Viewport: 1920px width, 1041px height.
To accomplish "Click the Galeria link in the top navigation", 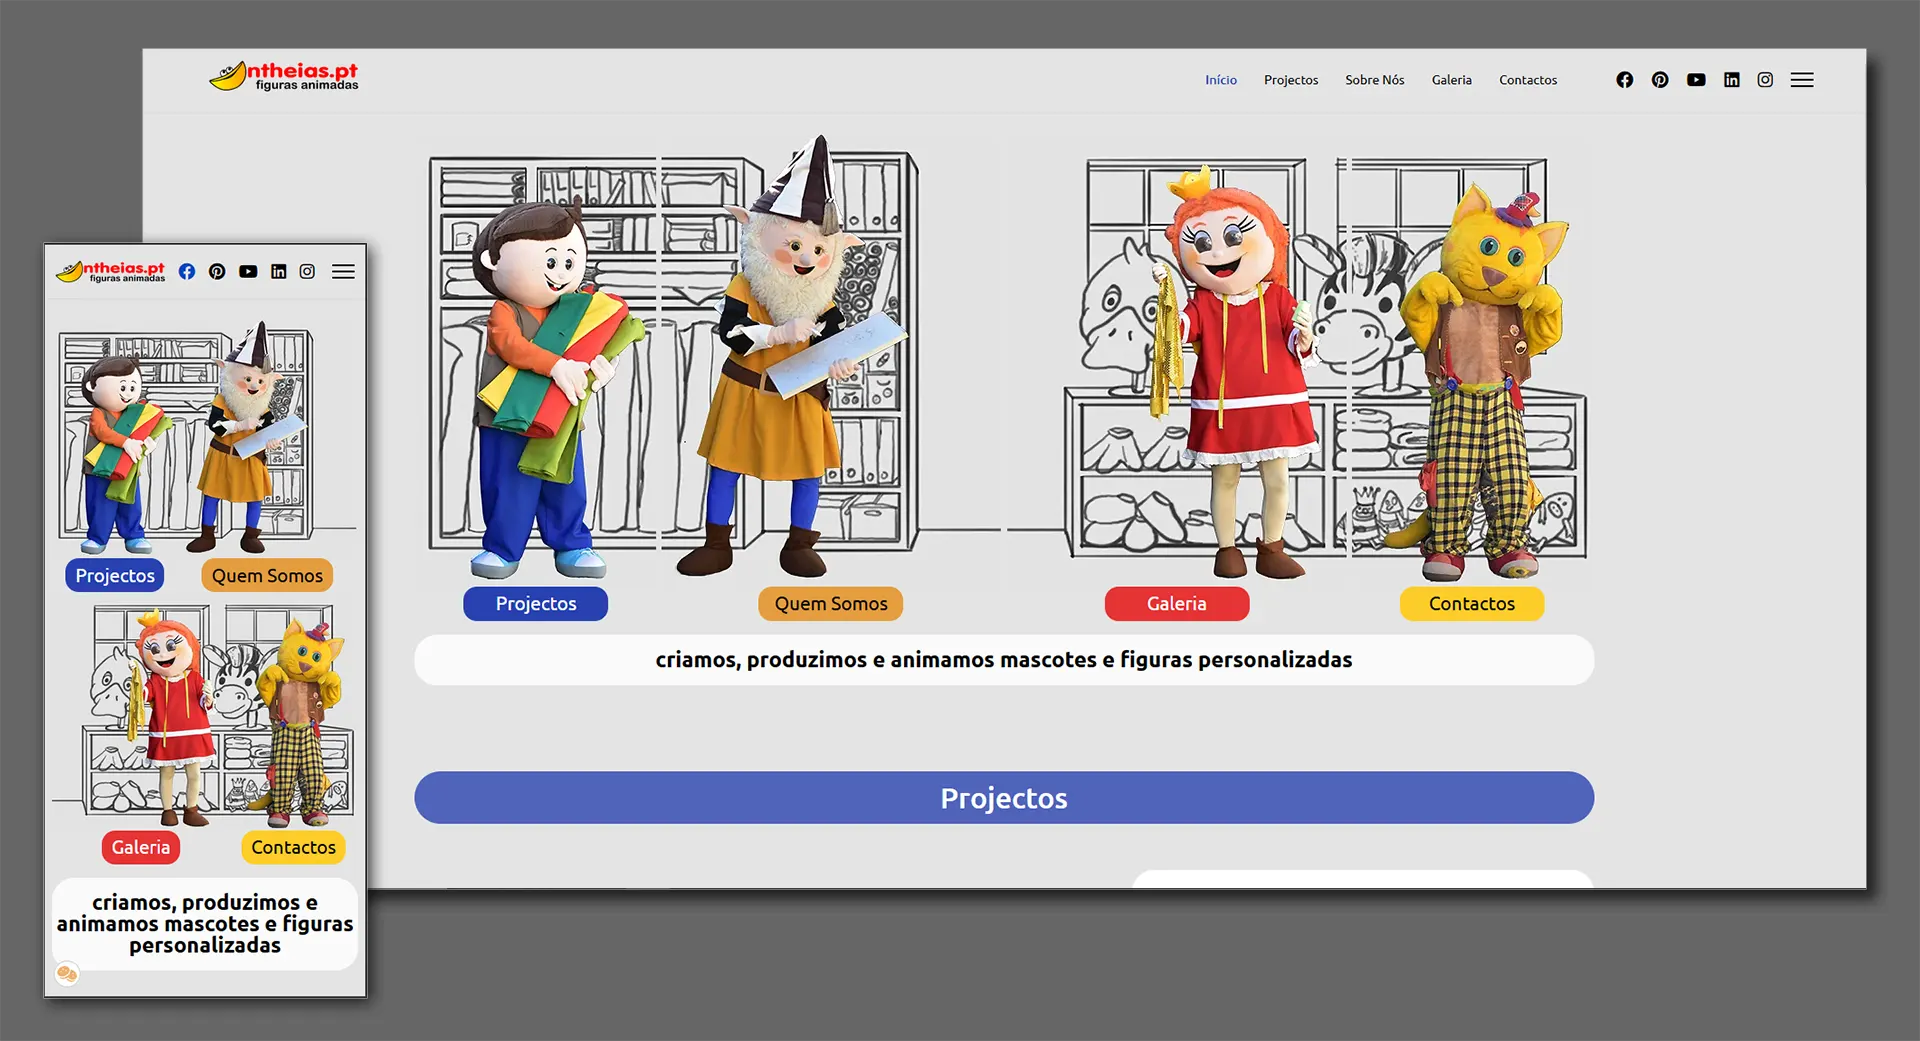I will (x=1452, y=79).
